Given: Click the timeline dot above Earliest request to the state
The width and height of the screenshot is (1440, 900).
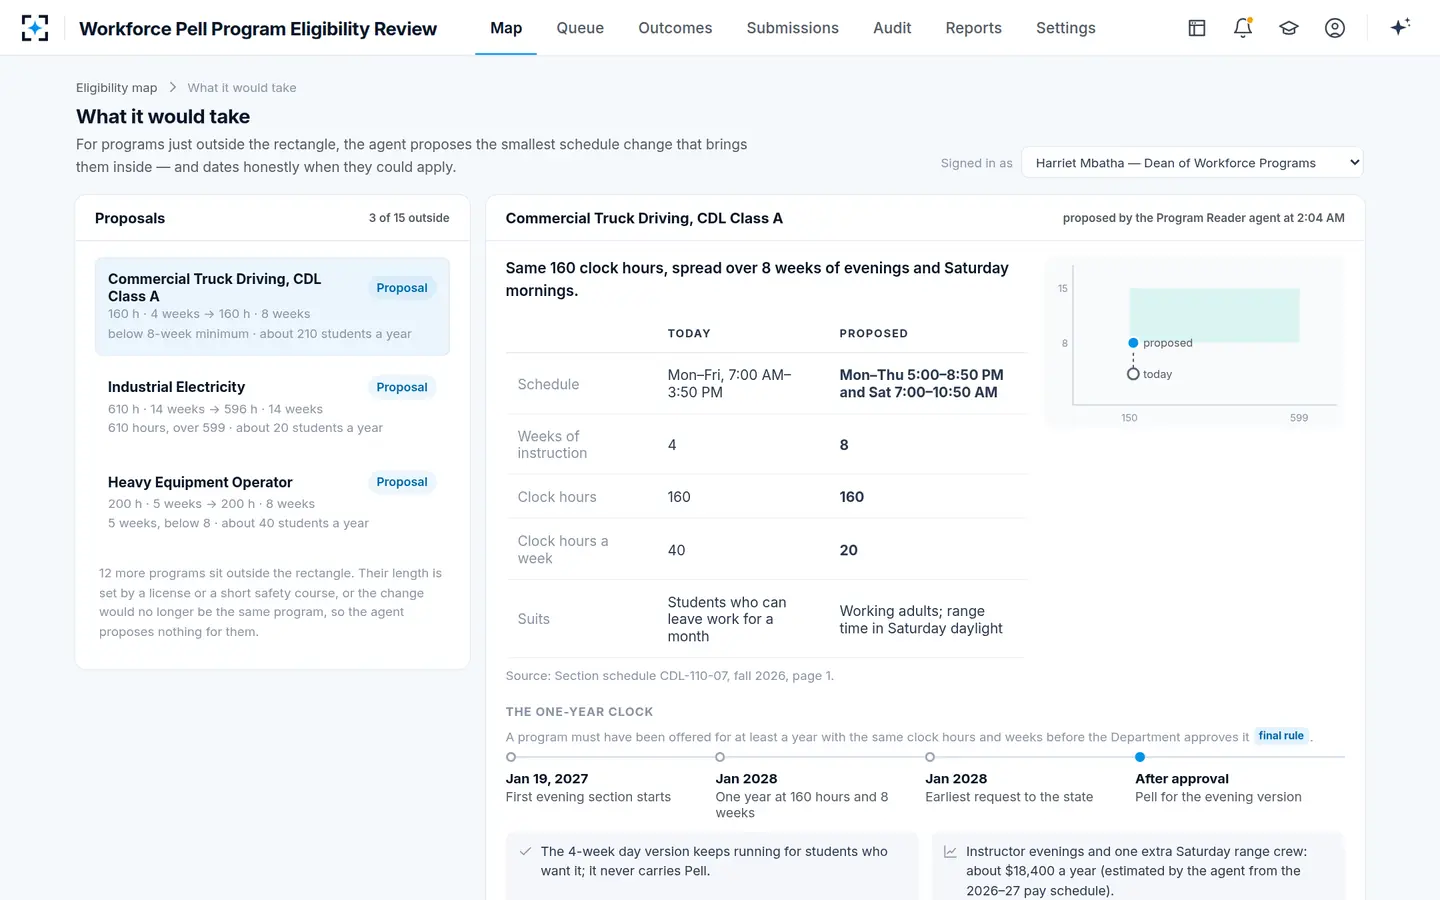Looking at the screenshot, I should point(930,757).
